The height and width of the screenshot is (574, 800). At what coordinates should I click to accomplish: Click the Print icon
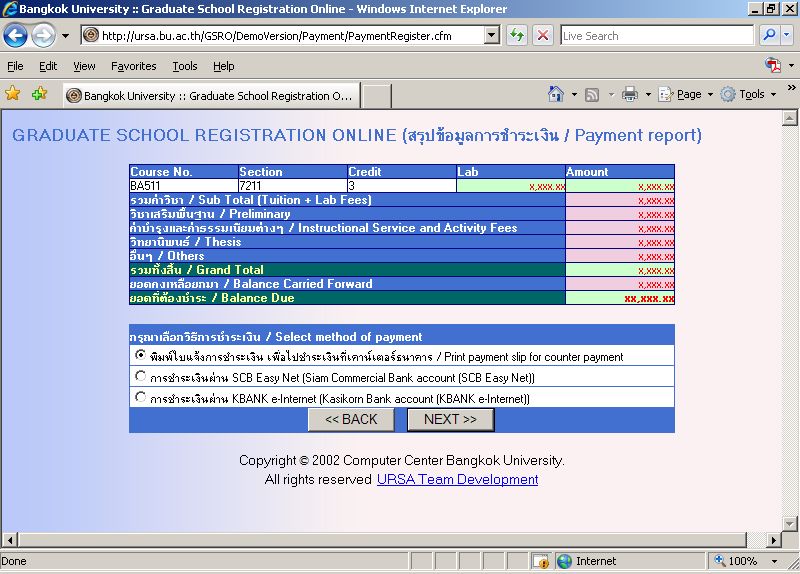pos(630,94)
